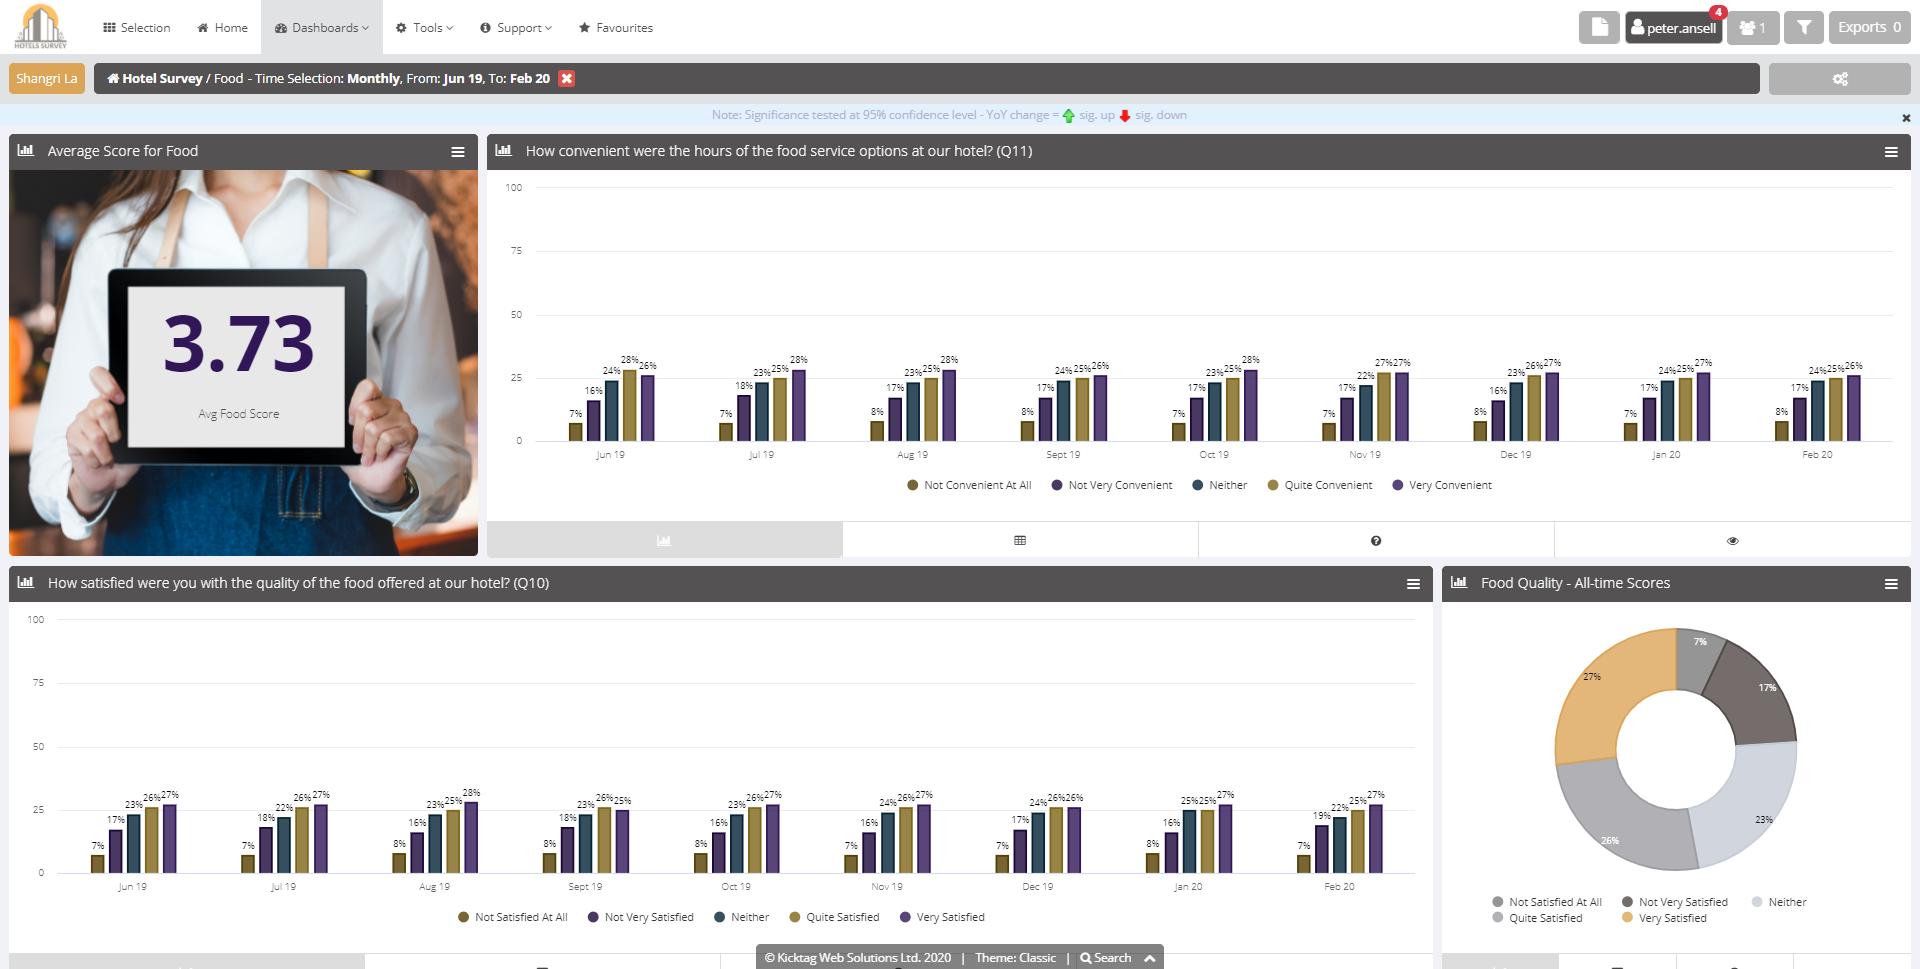Toggle the eye visibility icon under Q11 chart
This screenshot has width=1920, height=969.
click(x=1732, y=540)
